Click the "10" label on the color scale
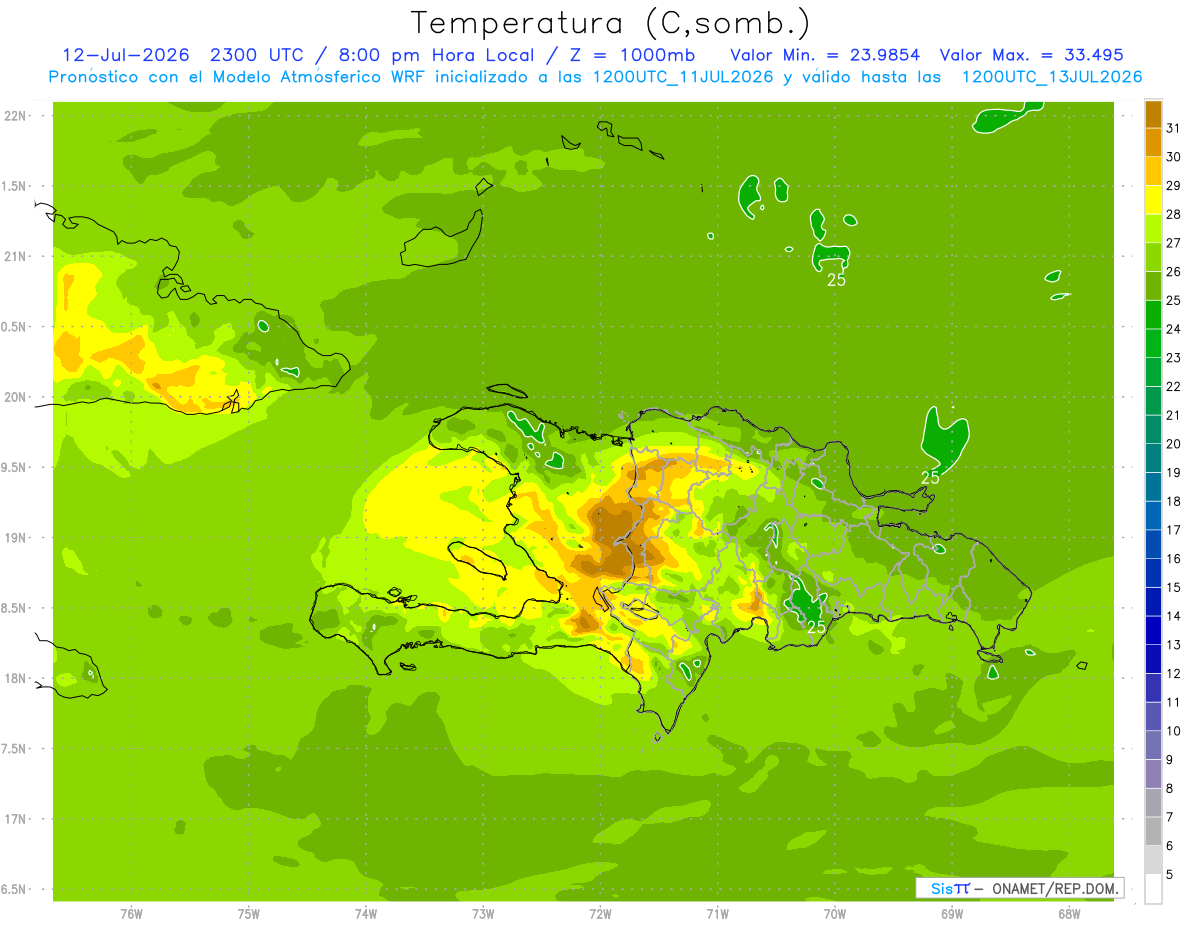 point(1174,731)
